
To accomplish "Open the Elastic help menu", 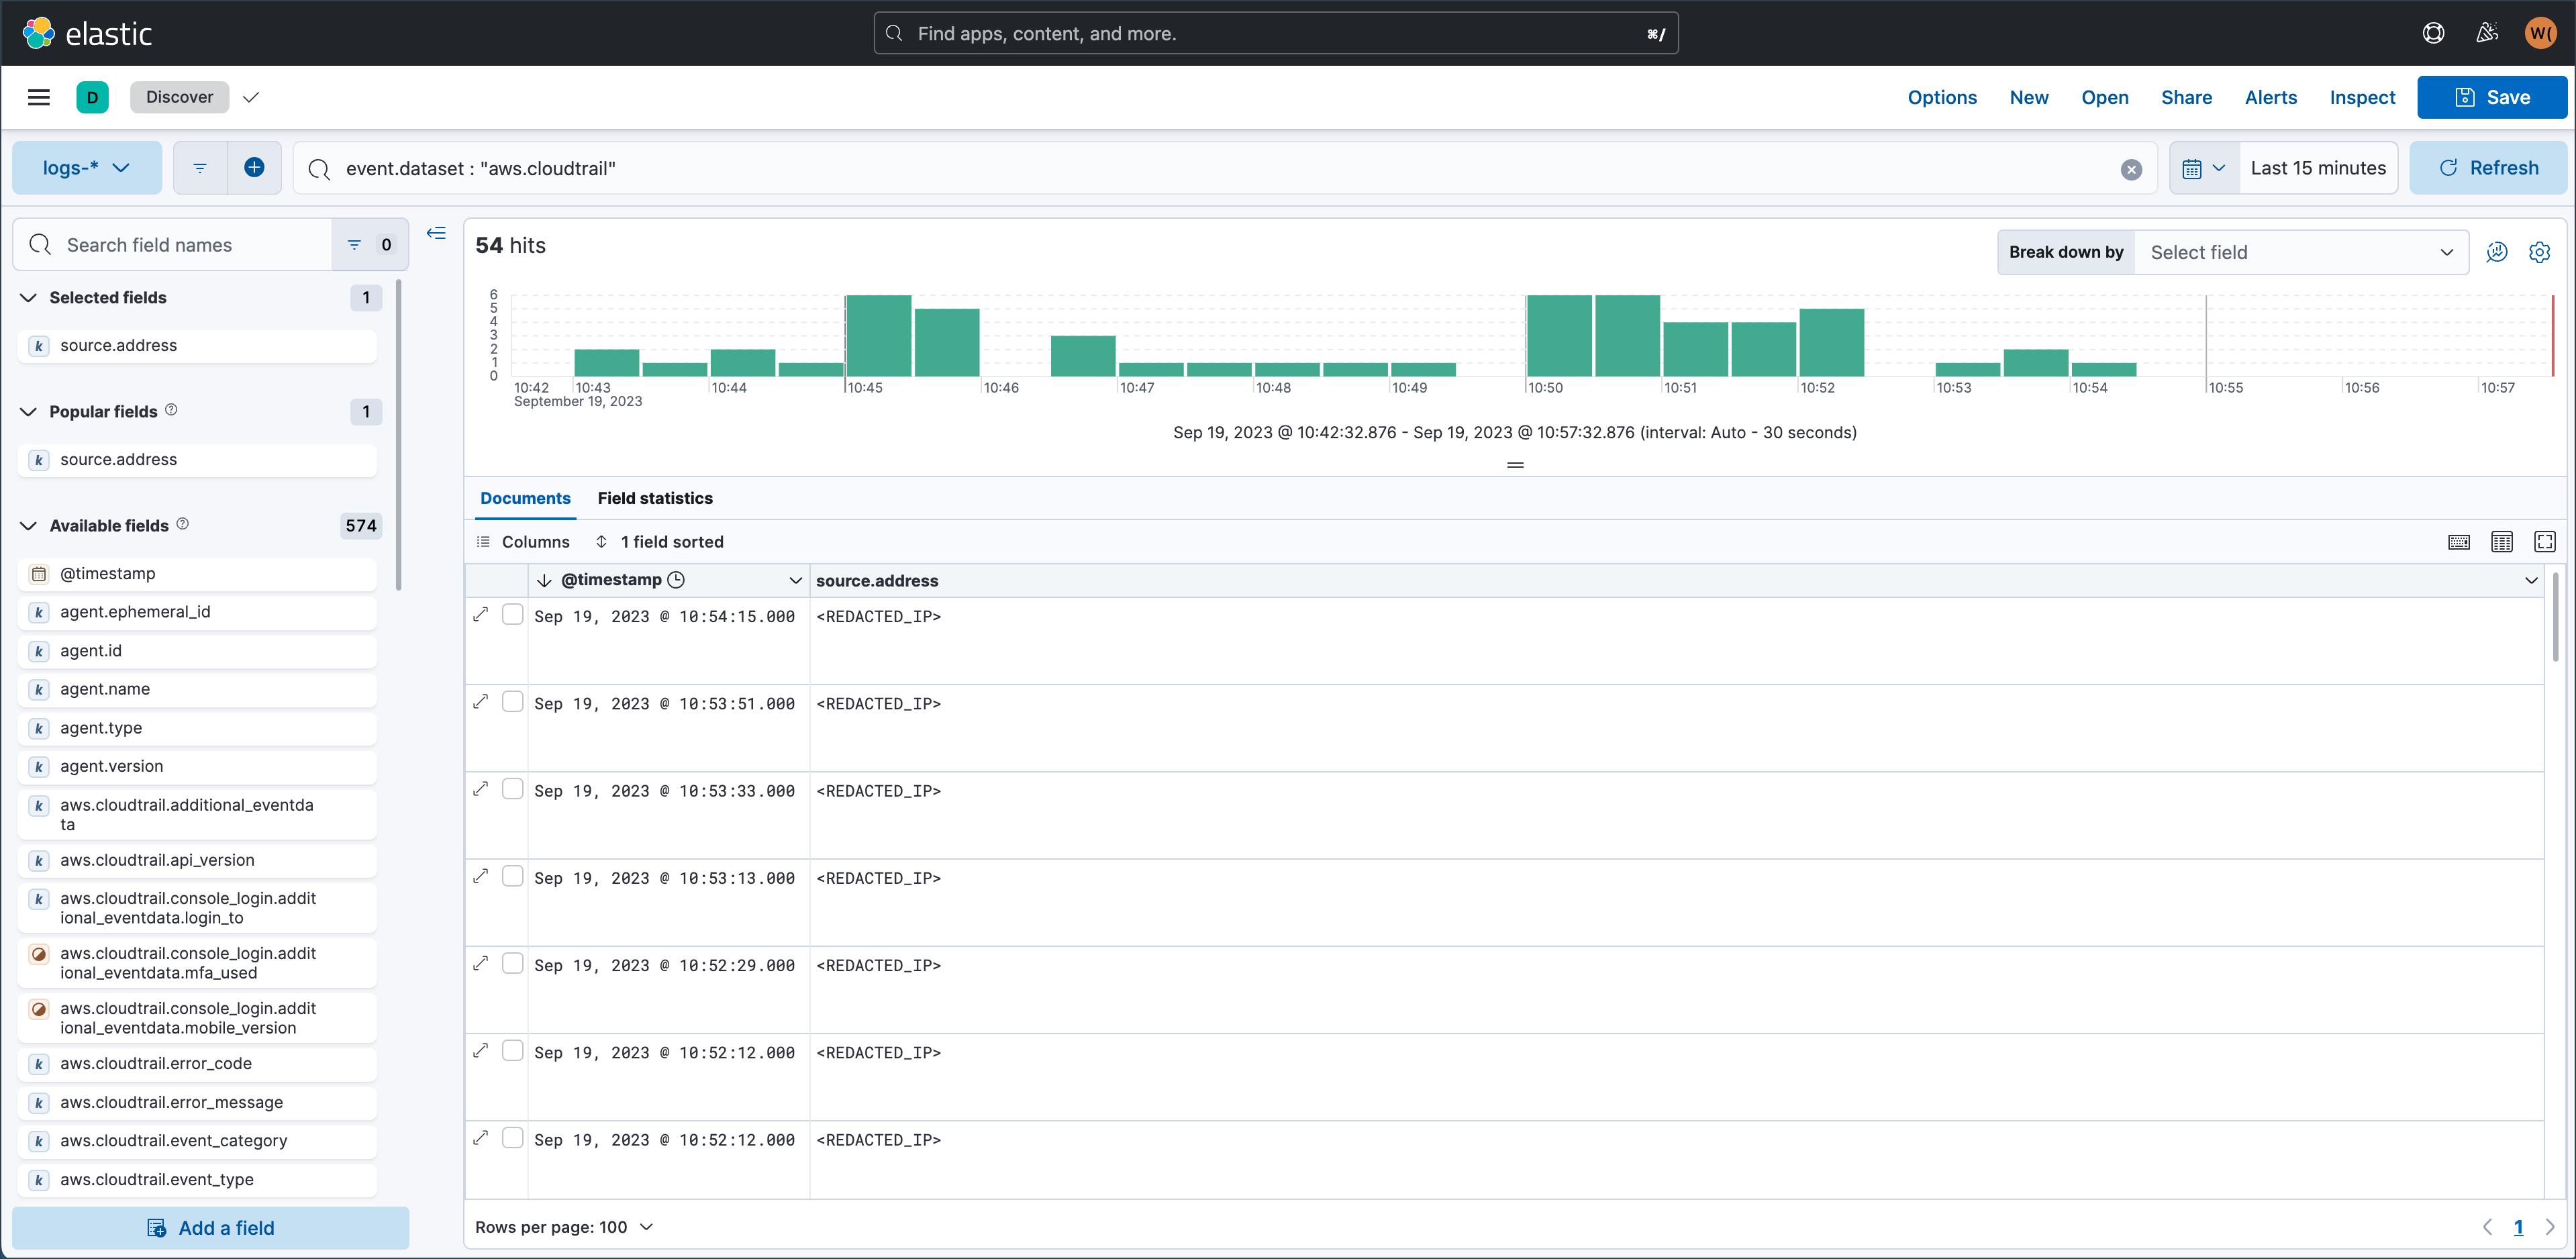I will tap(2433, 32).
